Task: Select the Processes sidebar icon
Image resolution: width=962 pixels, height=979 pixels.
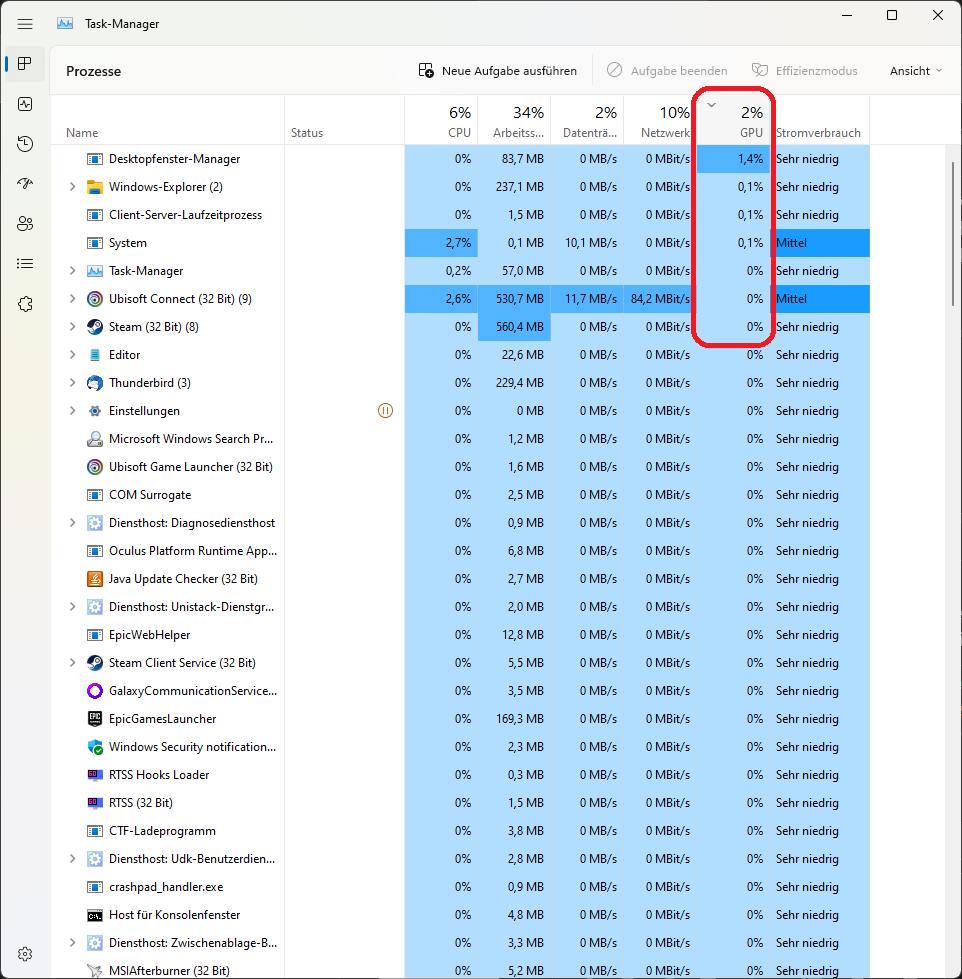Action: 25,64
